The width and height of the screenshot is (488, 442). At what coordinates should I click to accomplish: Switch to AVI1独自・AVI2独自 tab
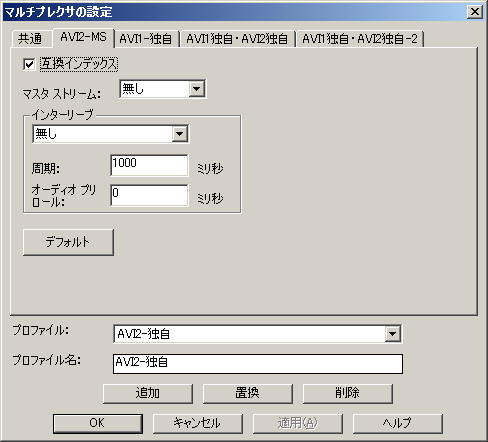tap(237, 39)
